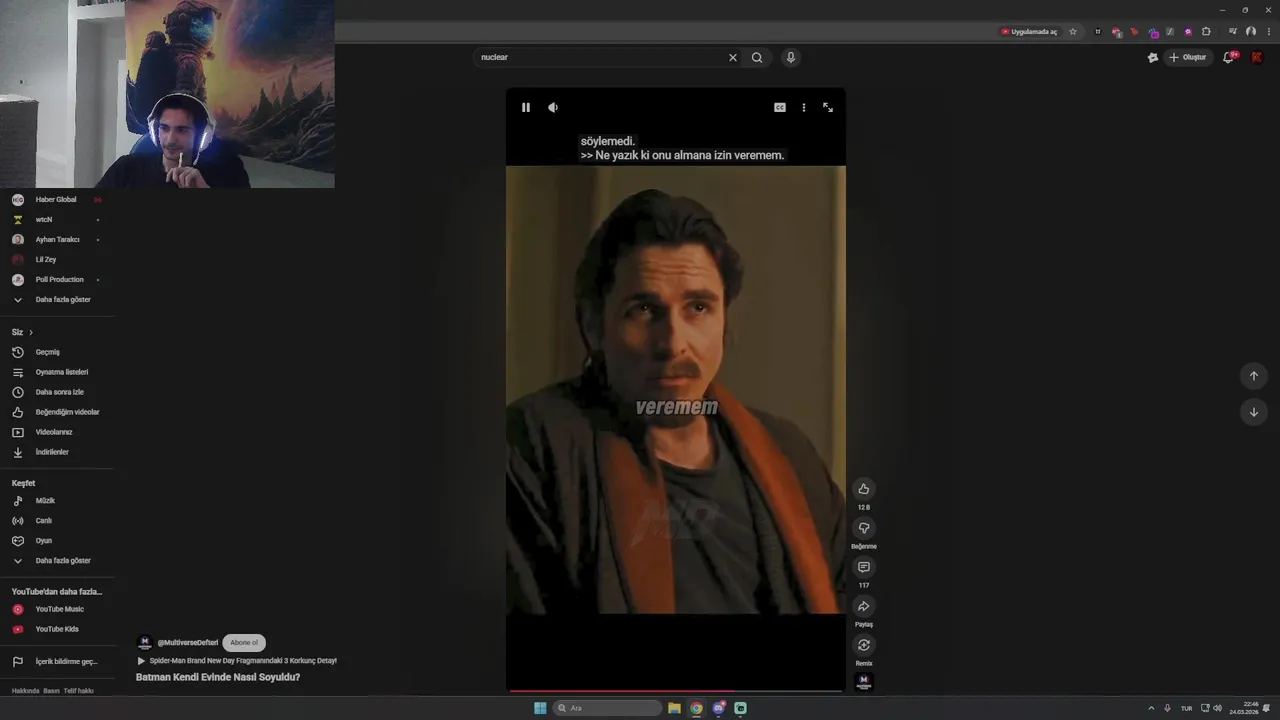This screenshot has width=1280, height=720.
Task: Click Uygulamada aç in address bar
Action: 1029,32
